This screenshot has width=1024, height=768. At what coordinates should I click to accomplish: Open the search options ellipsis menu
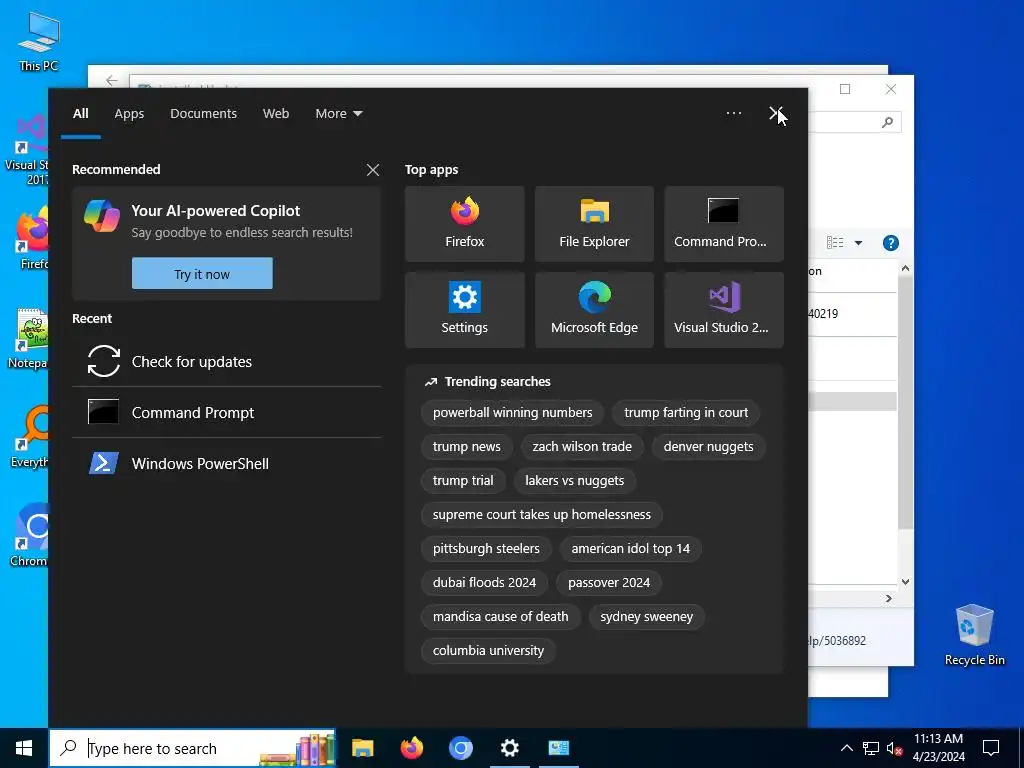(x=733, y=114)
